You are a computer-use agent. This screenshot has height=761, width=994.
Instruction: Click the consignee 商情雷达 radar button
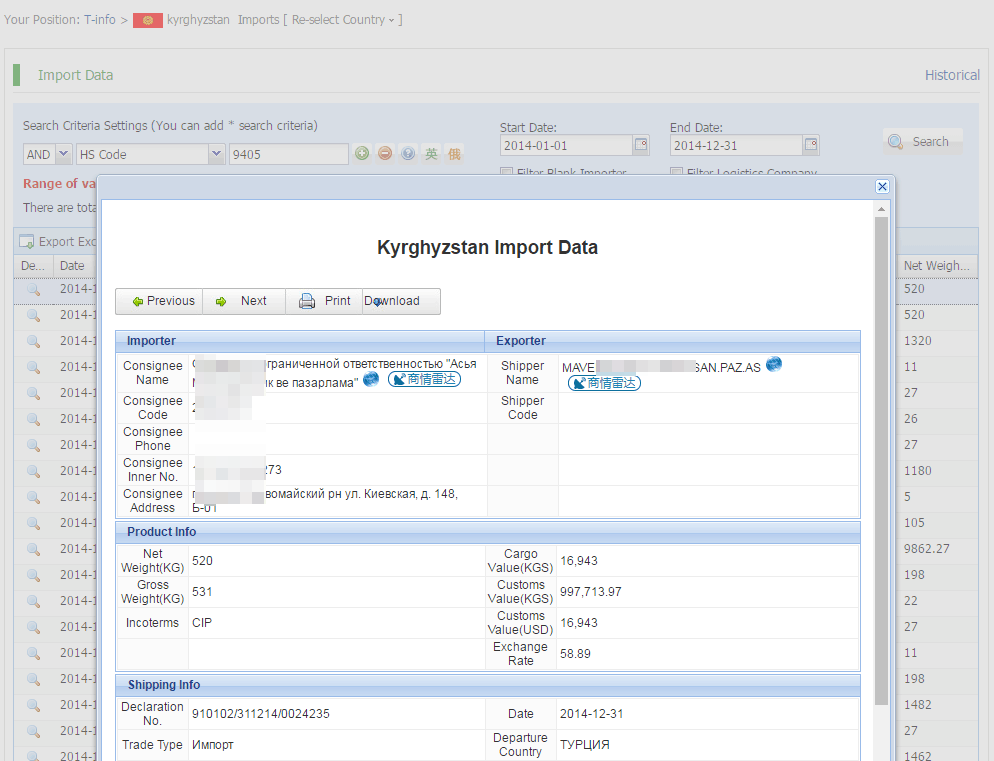pyautogui.click(x=424, y=380)
